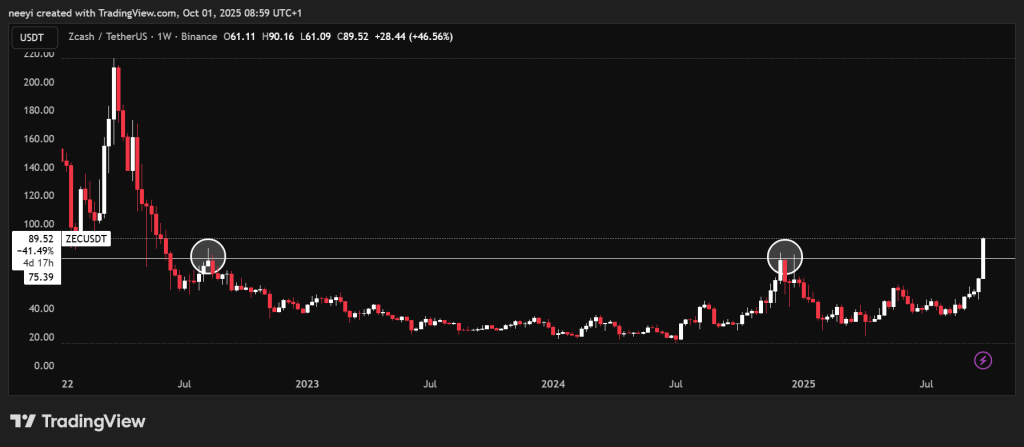This screenshot has width=1024, height=447.
Task: Select the second circle annotation near 2025
Action: (786, 257)
